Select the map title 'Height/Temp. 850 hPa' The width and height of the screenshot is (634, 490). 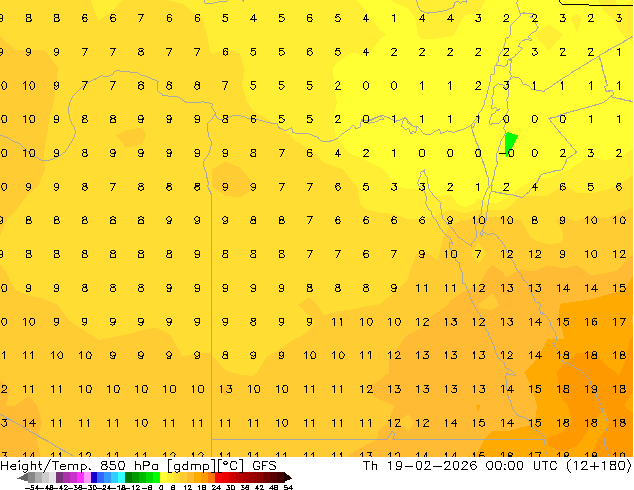pos(80,466)
